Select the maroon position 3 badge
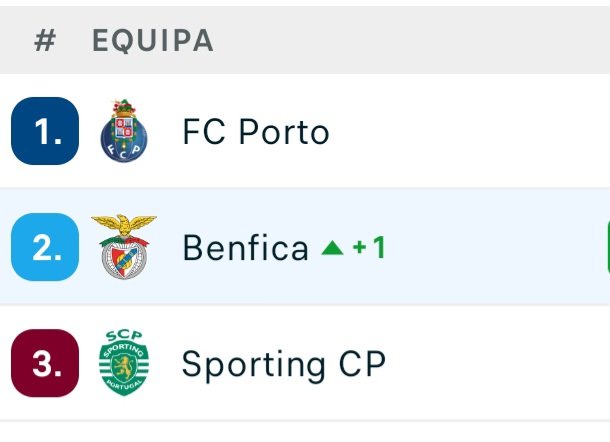Viewport: 610px width, 442px height. (x=45, y=362)
